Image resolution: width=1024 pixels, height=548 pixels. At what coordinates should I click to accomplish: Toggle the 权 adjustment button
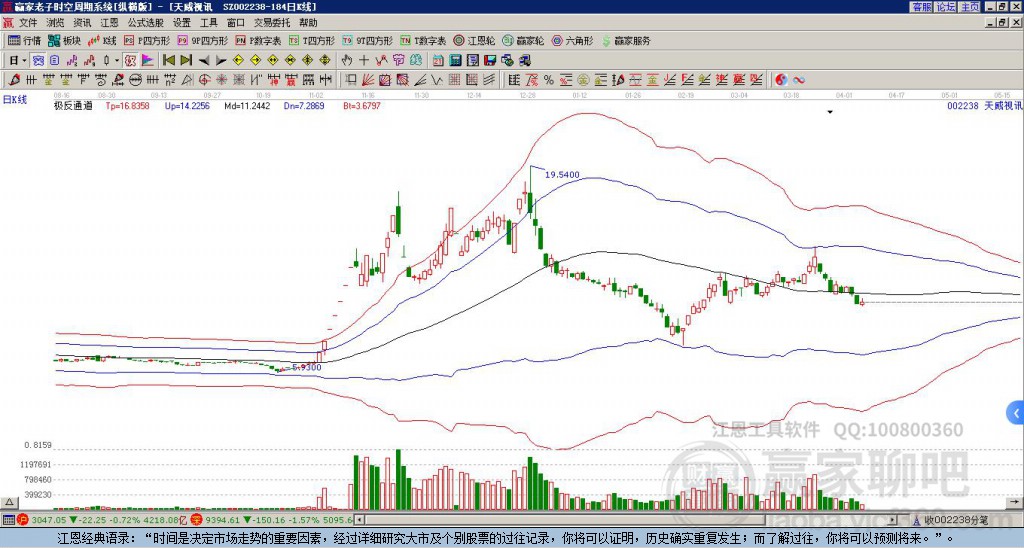(130, 61)
